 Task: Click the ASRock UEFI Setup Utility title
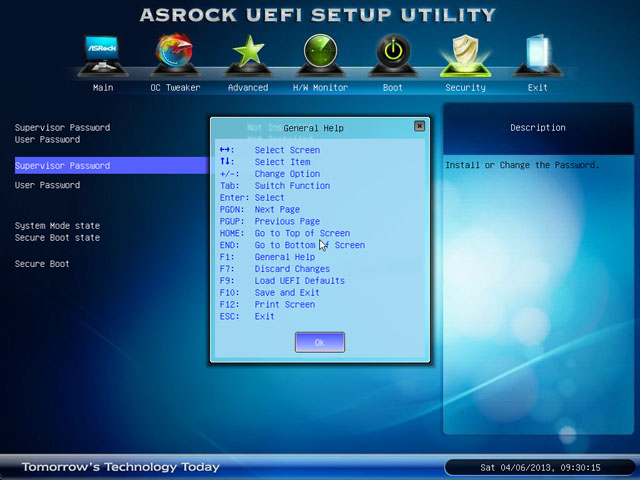(x=318, y=15)
